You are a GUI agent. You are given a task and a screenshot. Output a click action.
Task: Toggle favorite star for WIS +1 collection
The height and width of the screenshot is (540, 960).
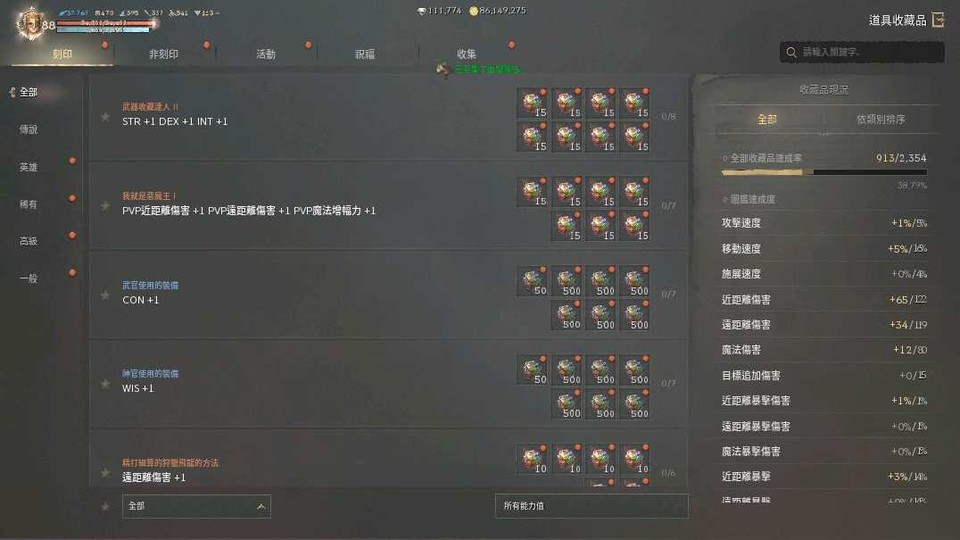point(105,384)
